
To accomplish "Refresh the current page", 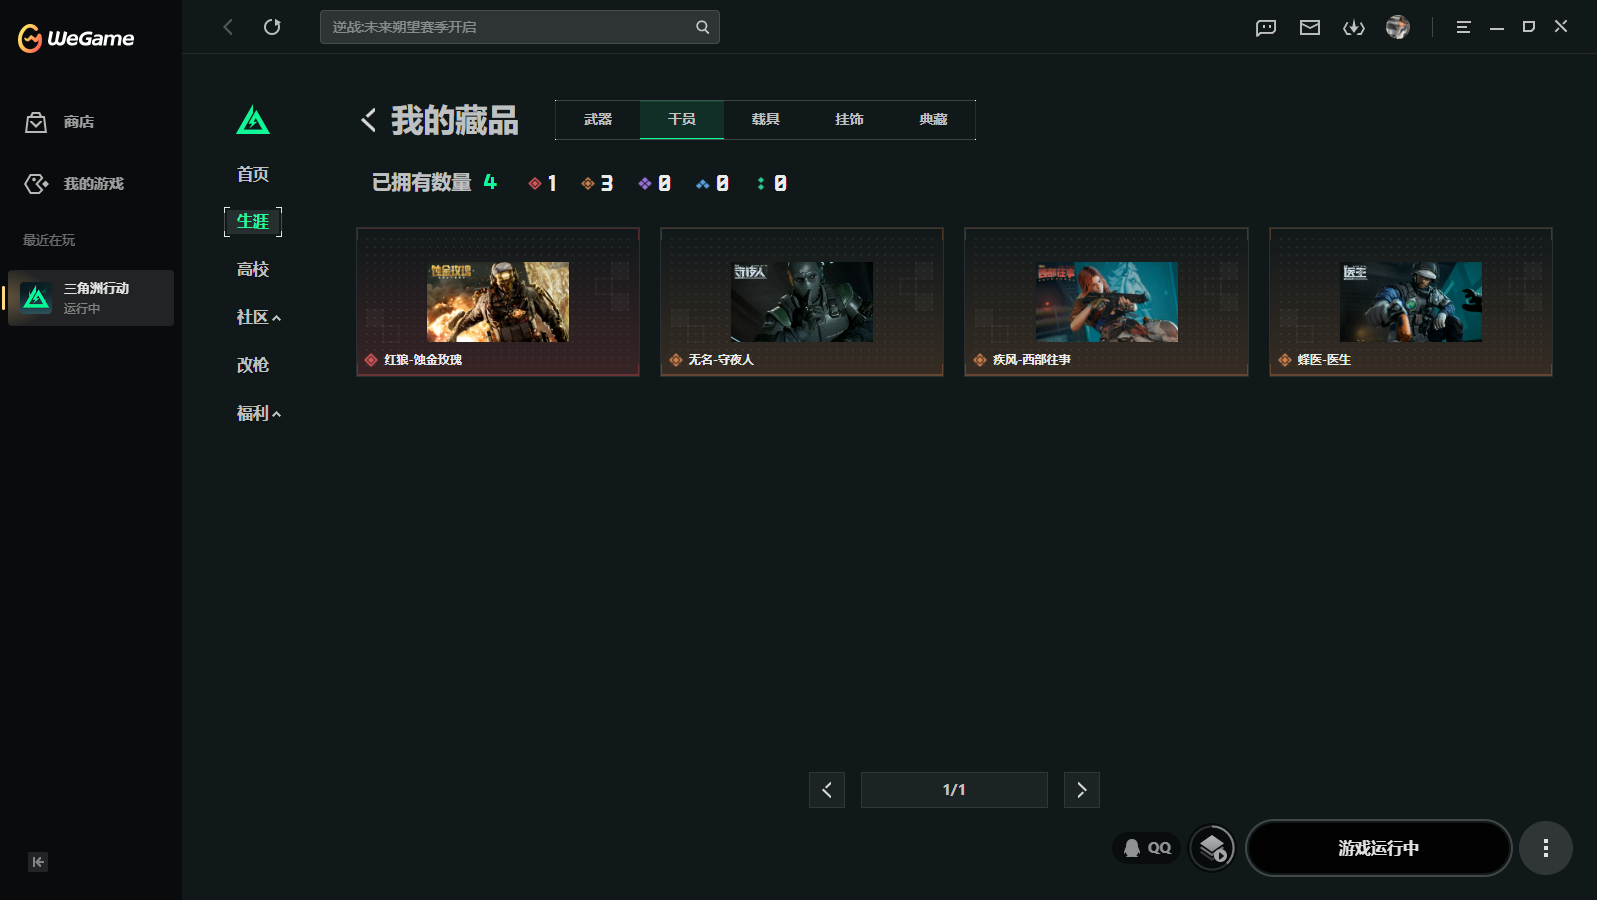I will [272, 27].
